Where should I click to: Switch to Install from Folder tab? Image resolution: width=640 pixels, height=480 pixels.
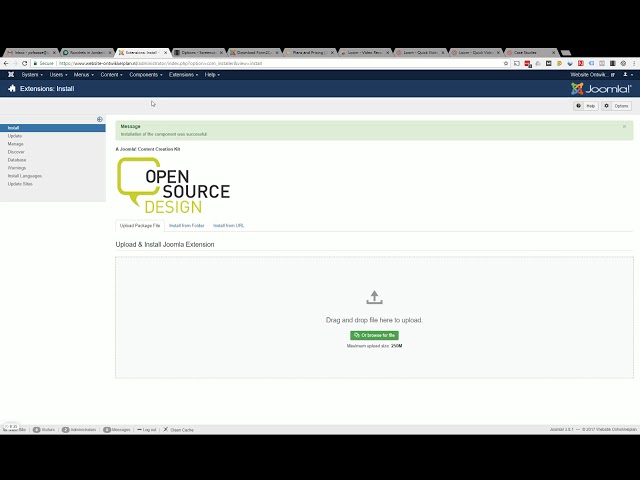187,225
